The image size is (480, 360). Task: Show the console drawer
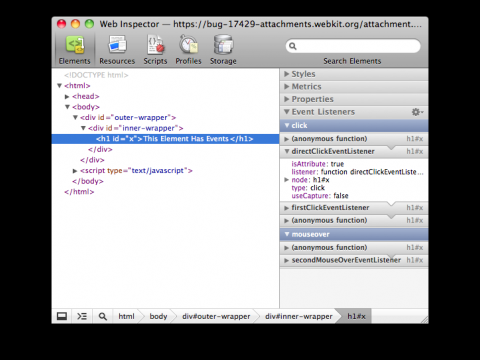[82, 316]
